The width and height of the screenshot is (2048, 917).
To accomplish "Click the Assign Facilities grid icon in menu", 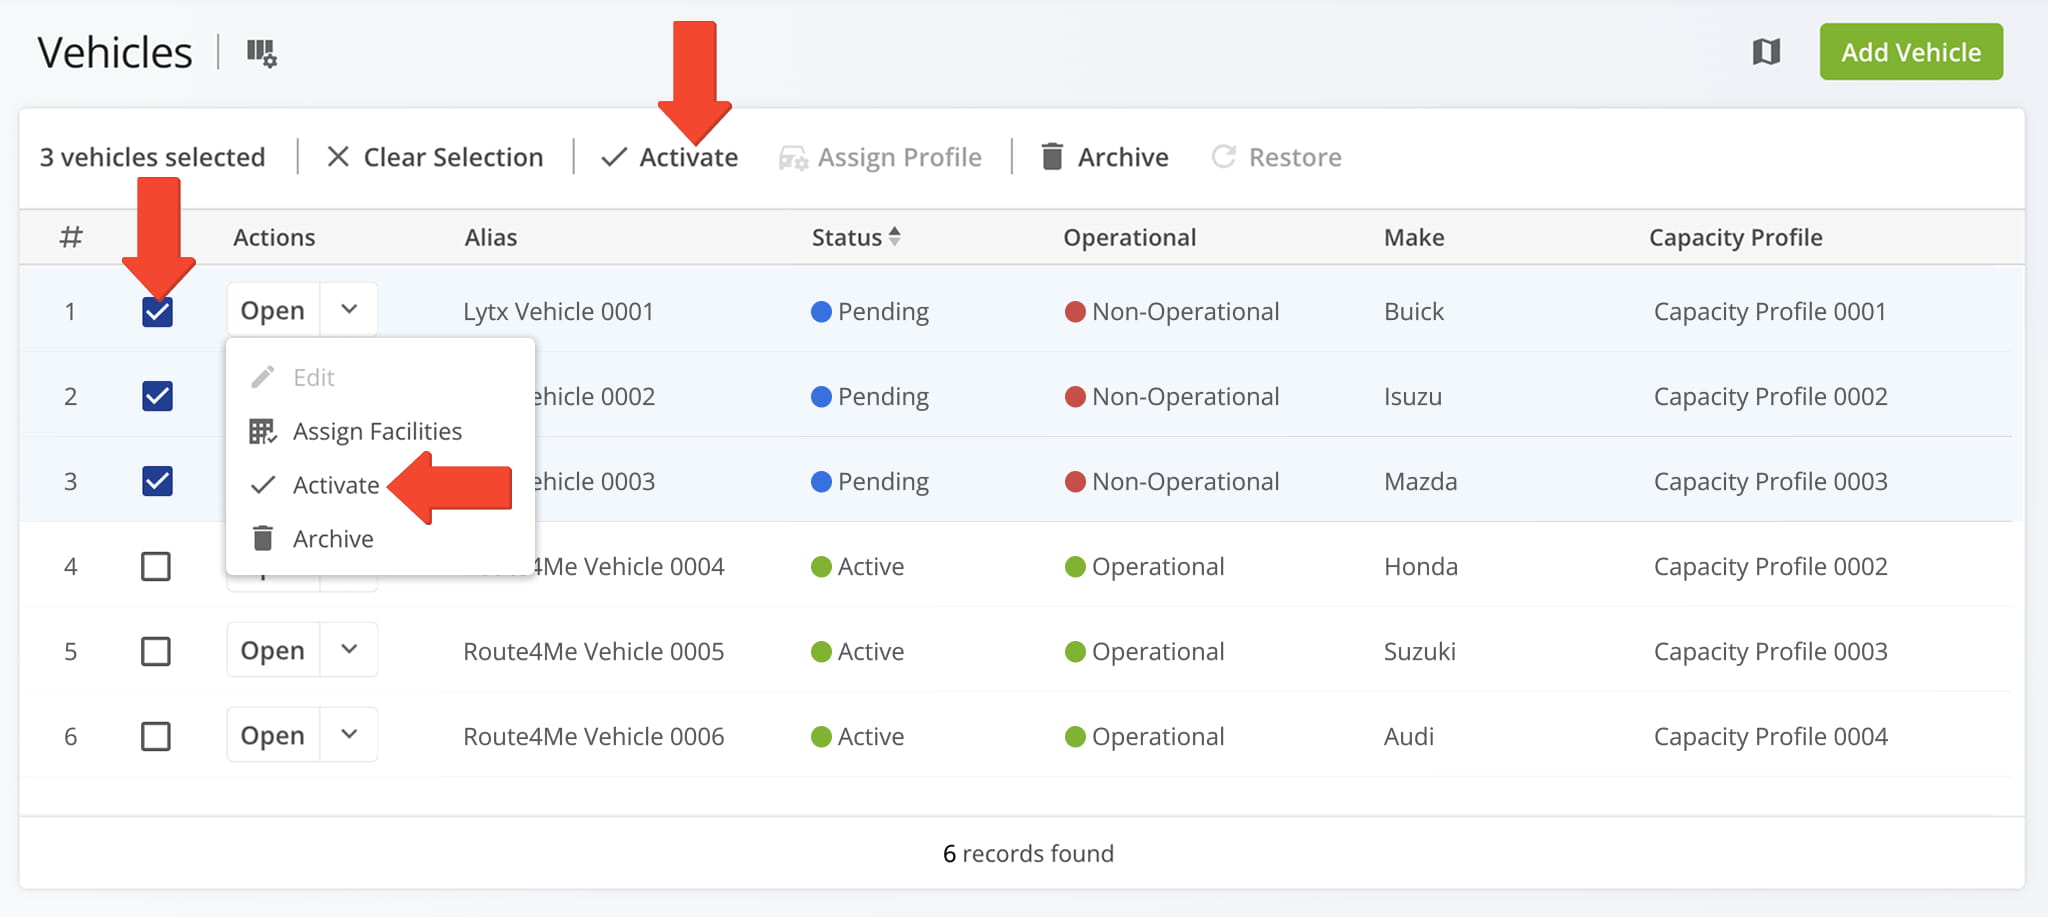I will 262,432.
